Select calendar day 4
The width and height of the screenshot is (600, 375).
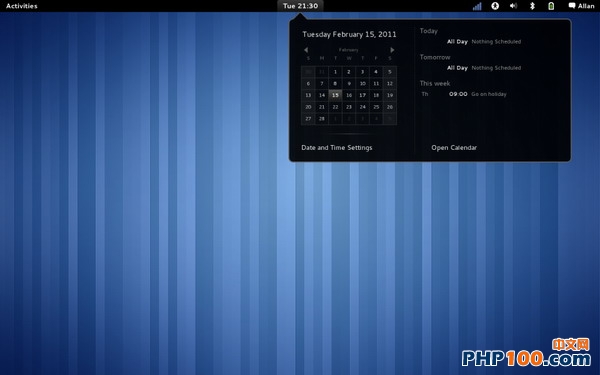[x=376, y=72]
